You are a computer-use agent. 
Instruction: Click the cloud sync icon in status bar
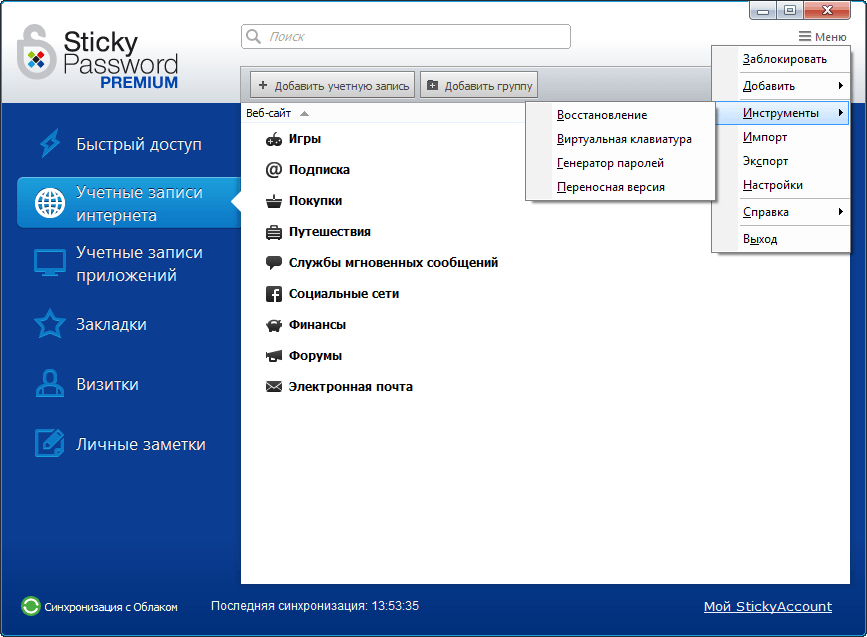pyautogui.click(x=32, y=606)
